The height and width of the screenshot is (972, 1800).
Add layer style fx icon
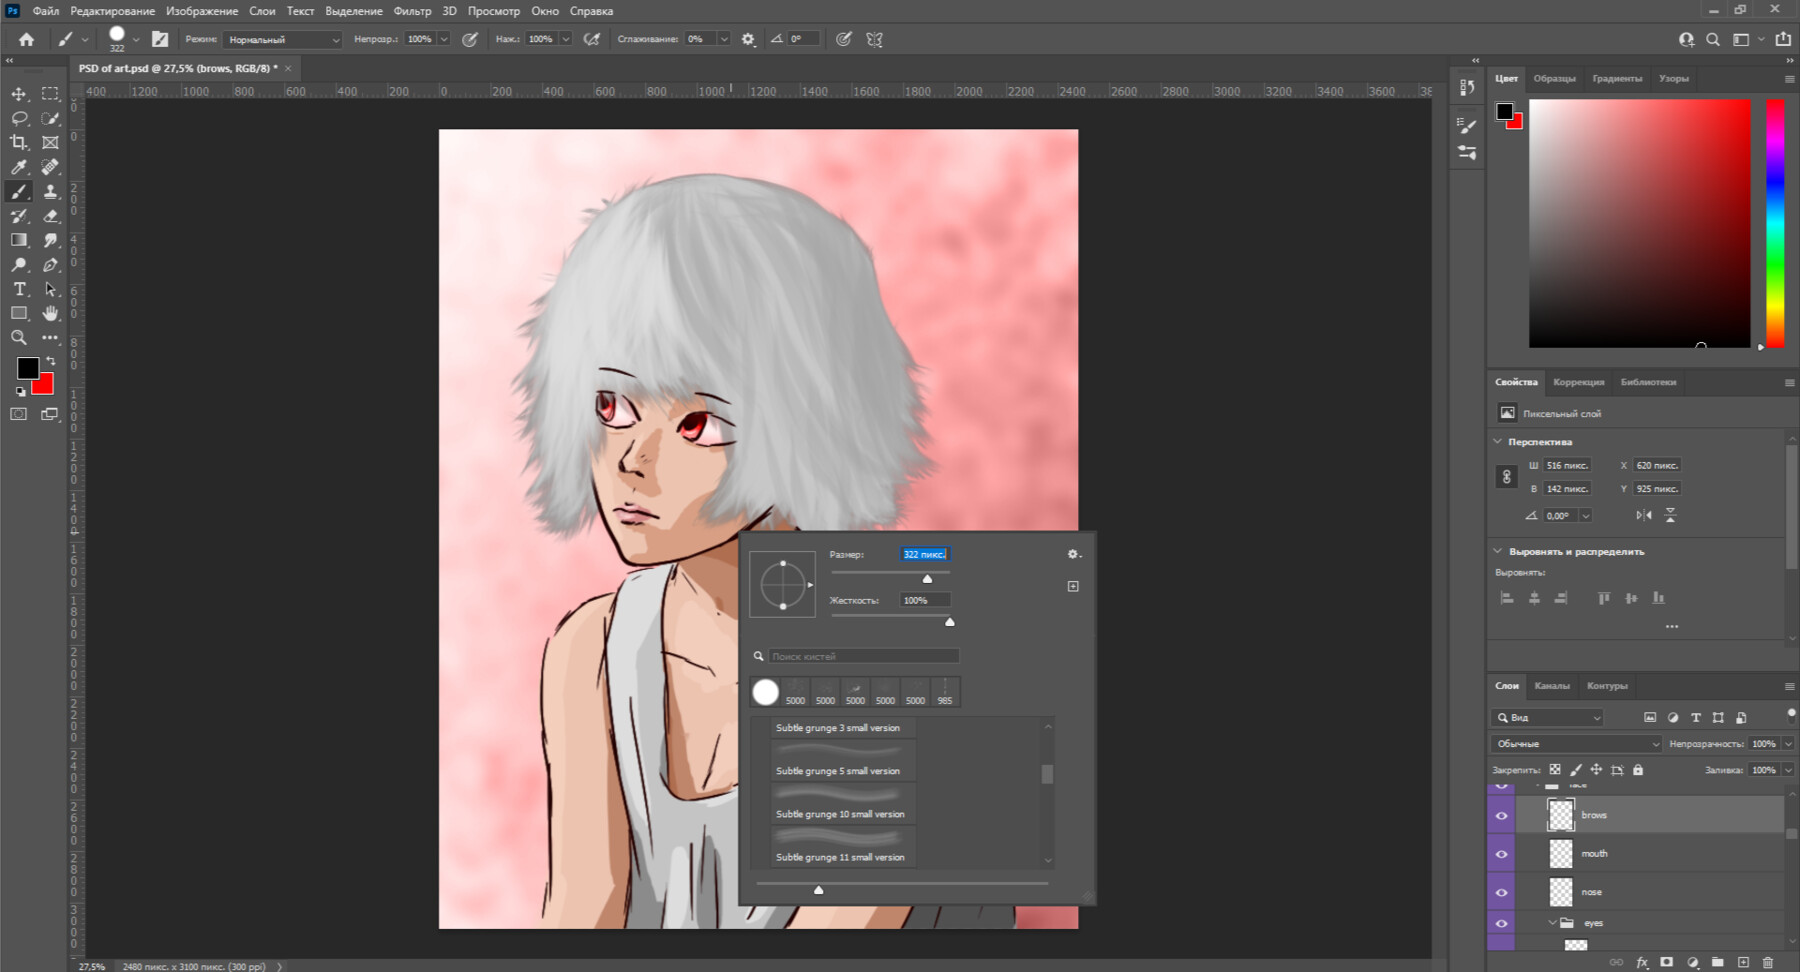point(1642,962)
